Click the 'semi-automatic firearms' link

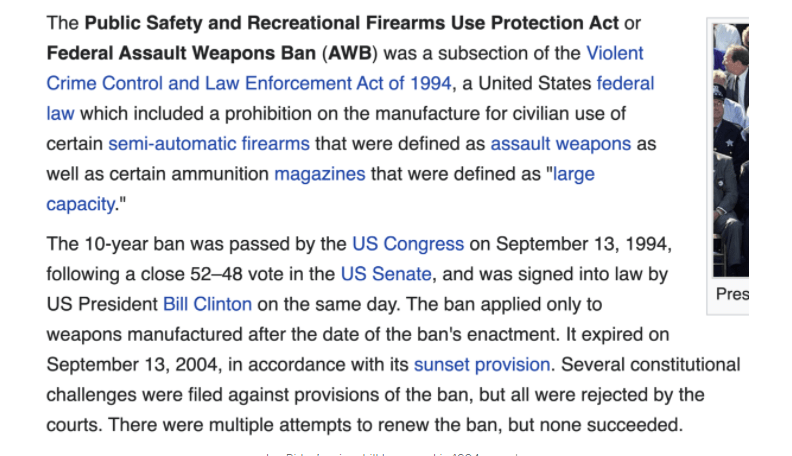[x=208, y=143]
